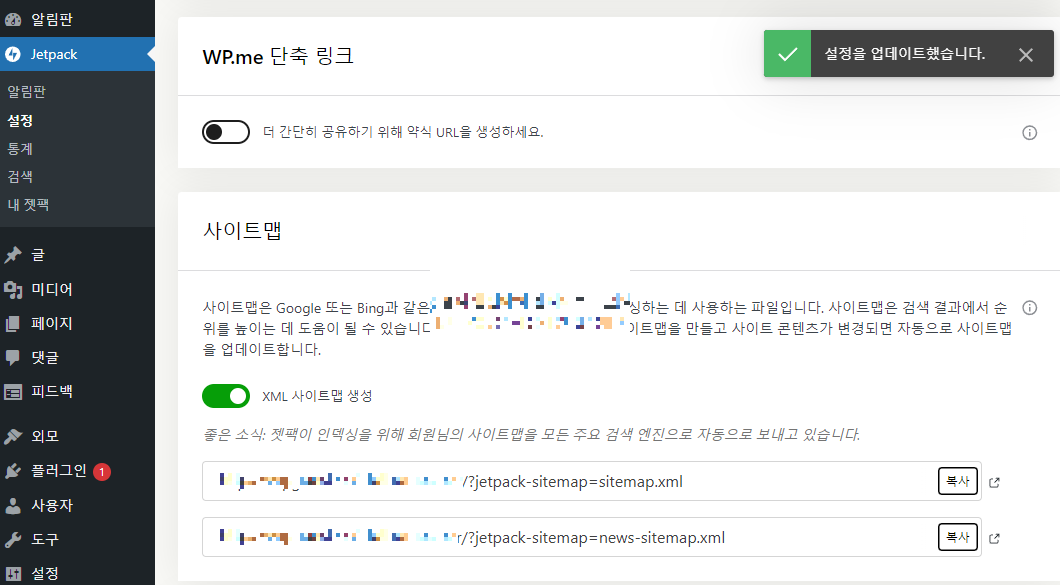The width and height of the screenshot is (1060, 585).
Task: Click the green checkmark on the notification
Action: pyautogui.click(x=788, y=53)
